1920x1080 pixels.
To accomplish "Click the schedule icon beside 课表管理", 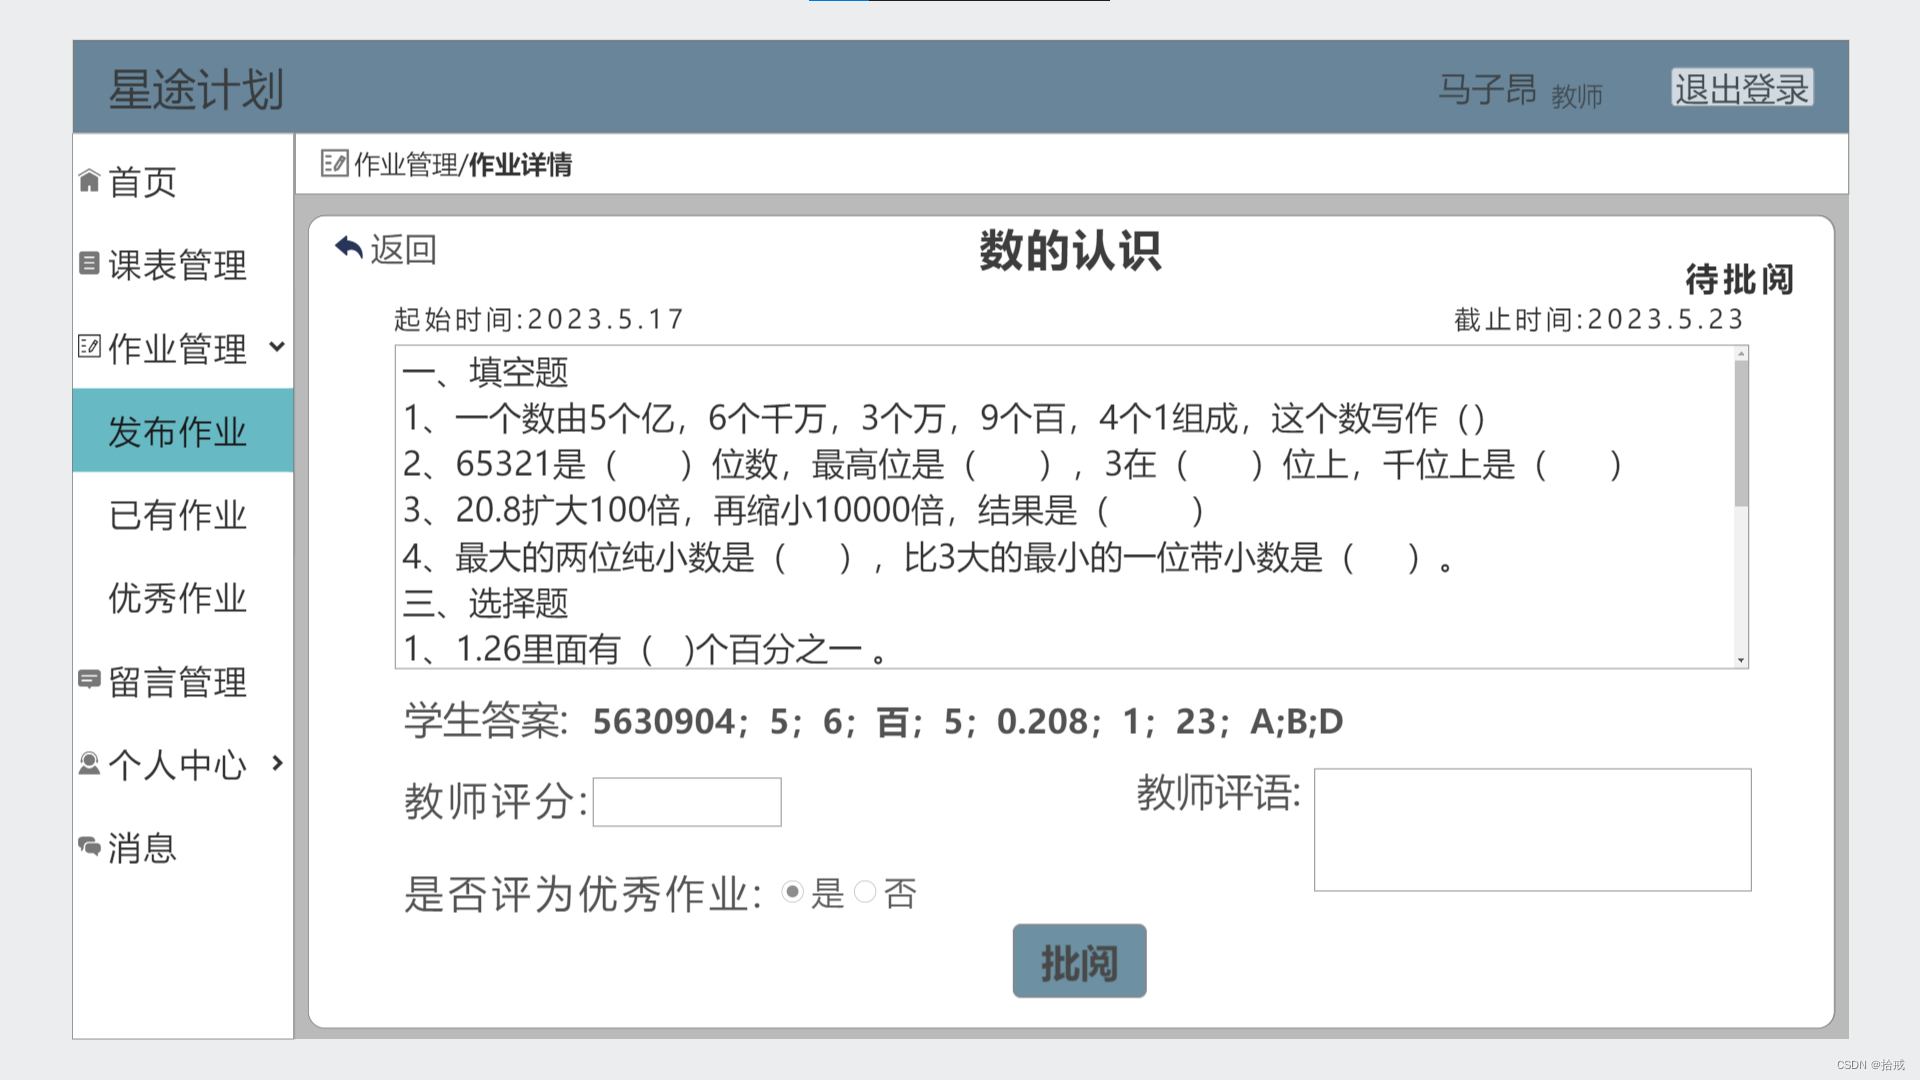I will (x=89, y=263).
